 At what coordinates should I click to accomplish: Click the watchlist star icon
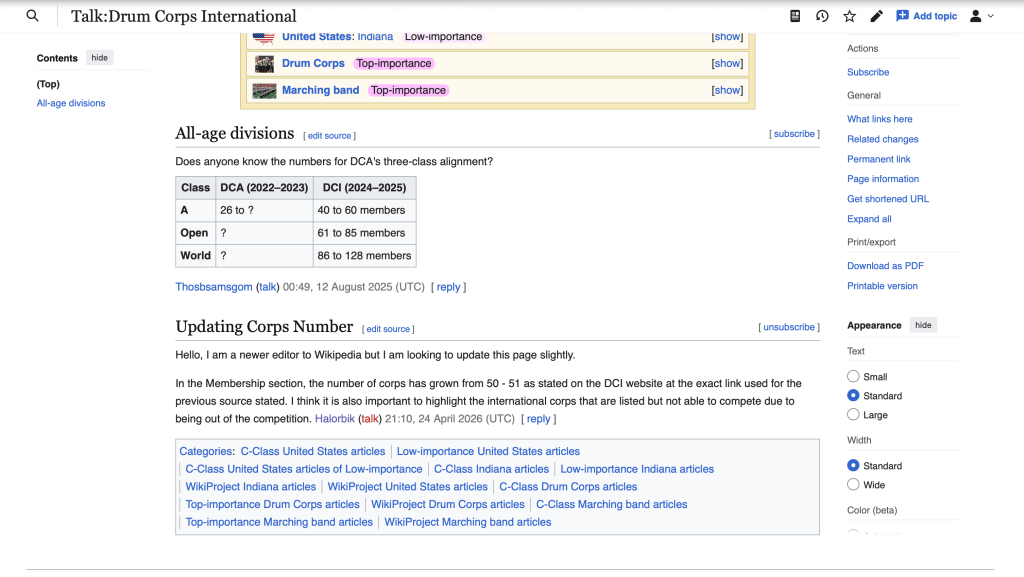tap(849, 16)
